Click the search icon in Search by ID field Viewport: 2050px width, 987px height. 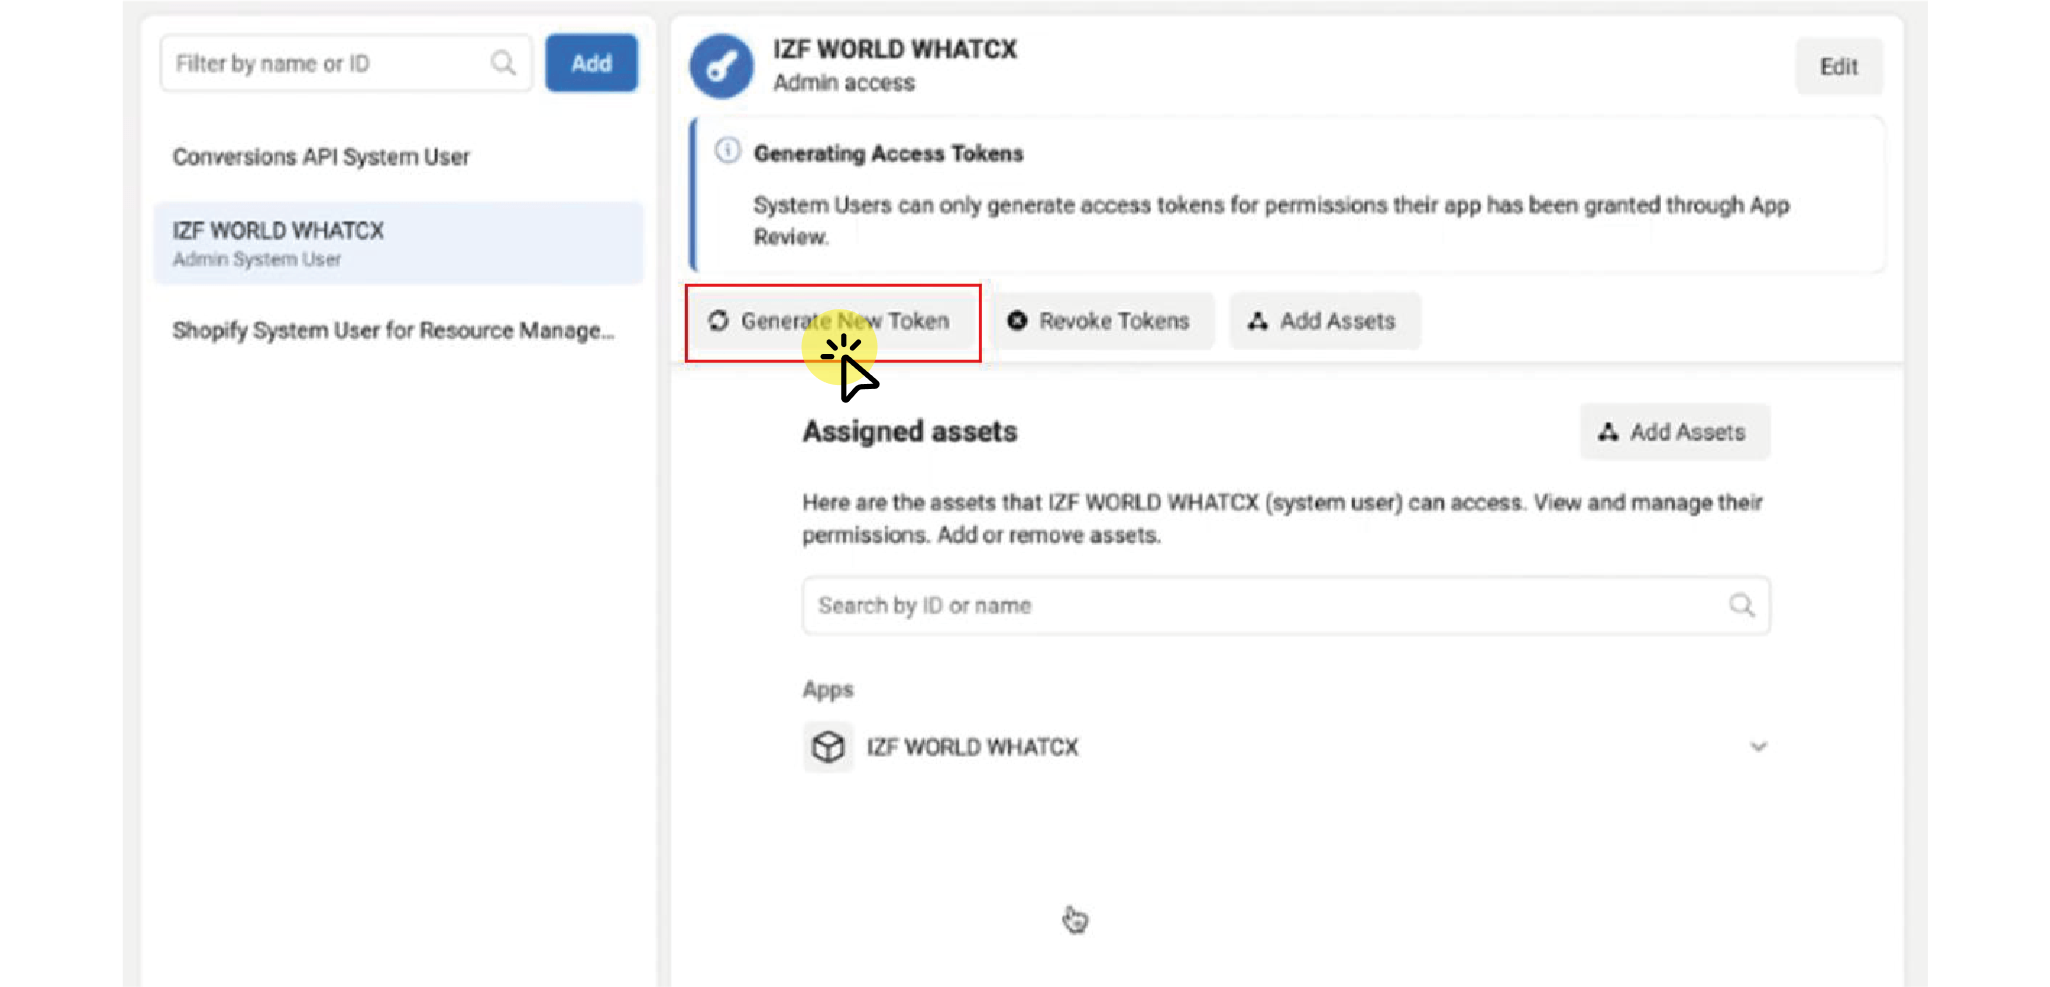[x=1741, y=605]
